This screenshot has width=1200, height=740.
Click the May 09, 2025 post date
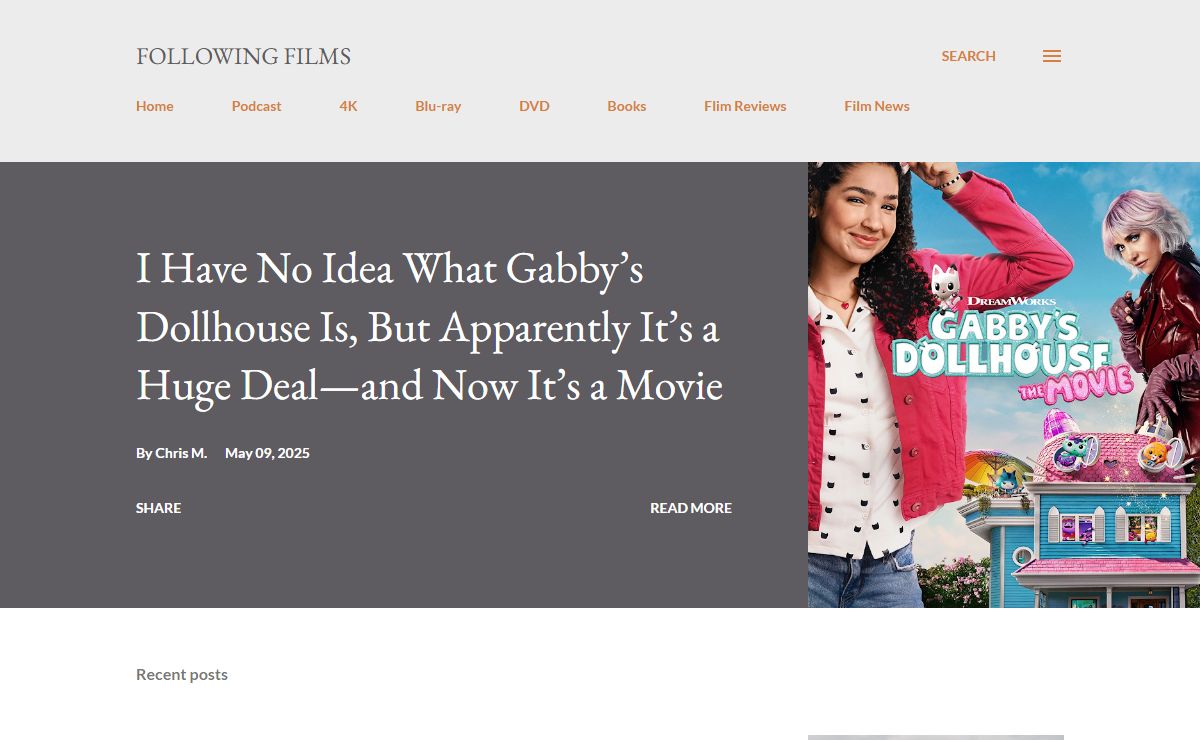(x=267, y=453)
